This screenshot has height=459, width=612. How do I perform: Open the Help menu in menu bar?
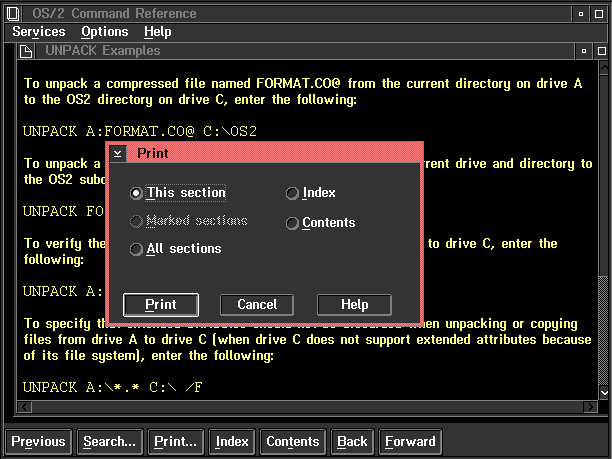pyautogui.click(x=157, y=32)
